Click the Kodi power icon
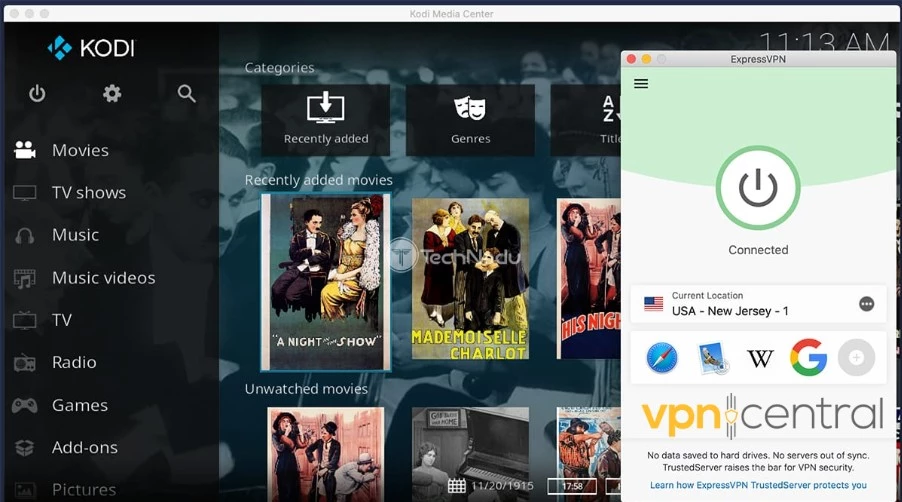The height and width of the screenshot is (502, 902). click(x=37, y=94)
